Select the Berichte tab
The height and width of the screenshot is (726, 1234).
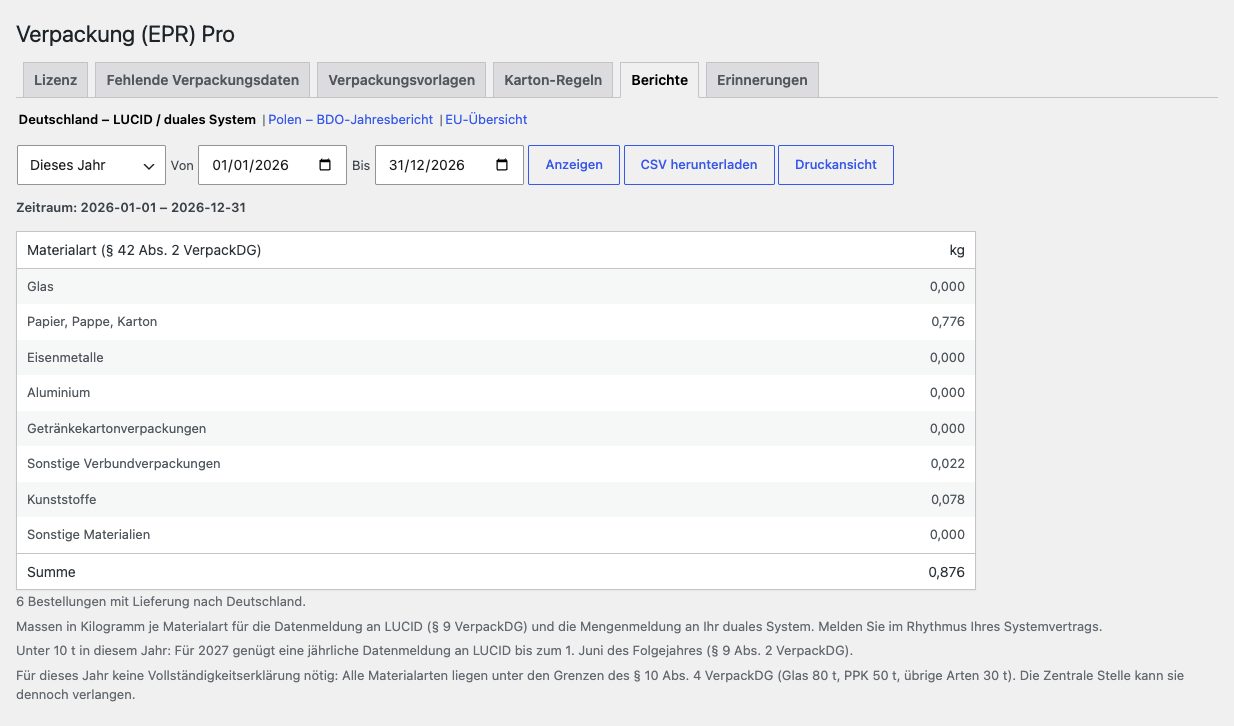[x=659, y=80]
